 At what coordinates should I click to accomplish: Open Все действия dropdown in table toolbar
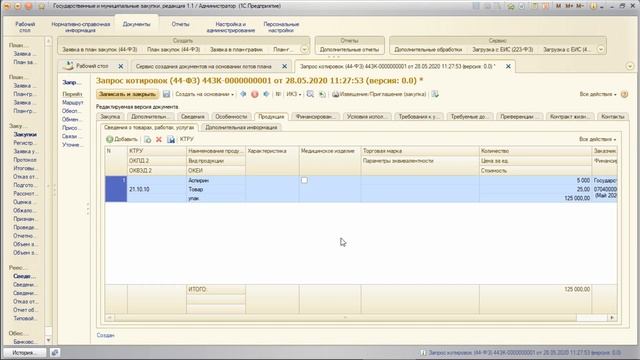(x=598, y=139)
